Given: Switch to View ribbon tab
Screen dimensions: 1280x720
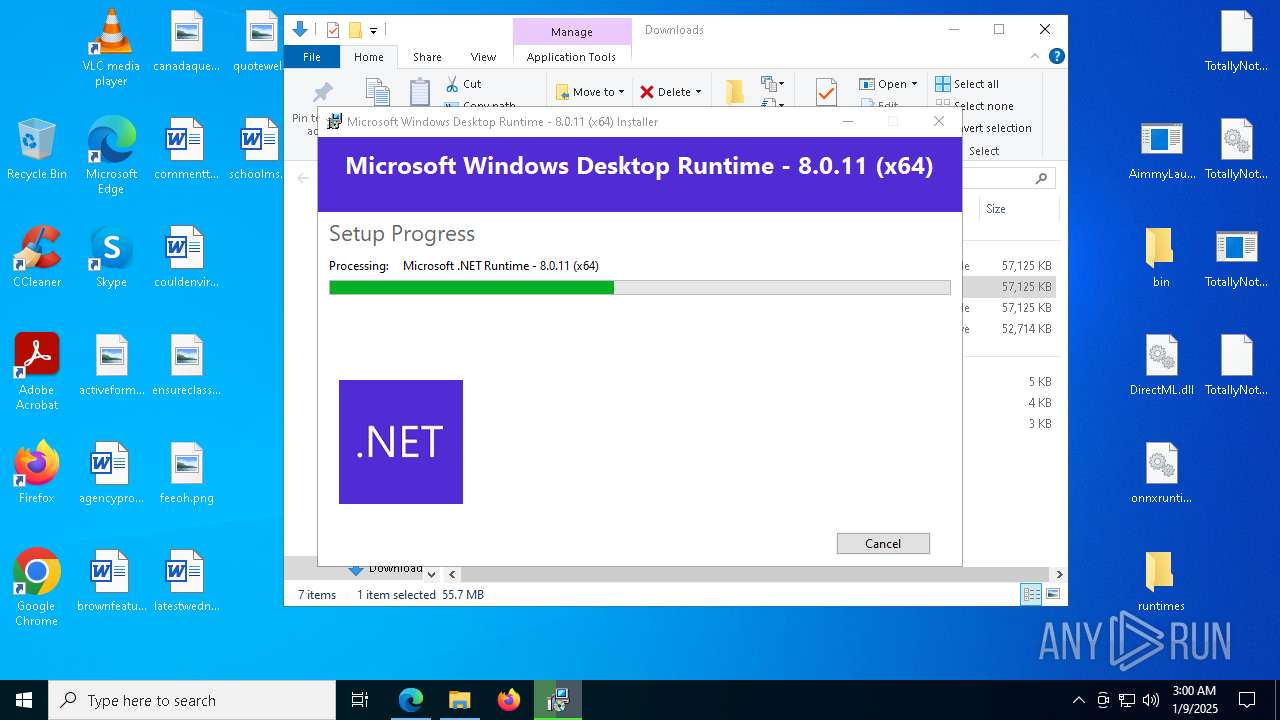Looking at the screenshot, I should [483, 57].
